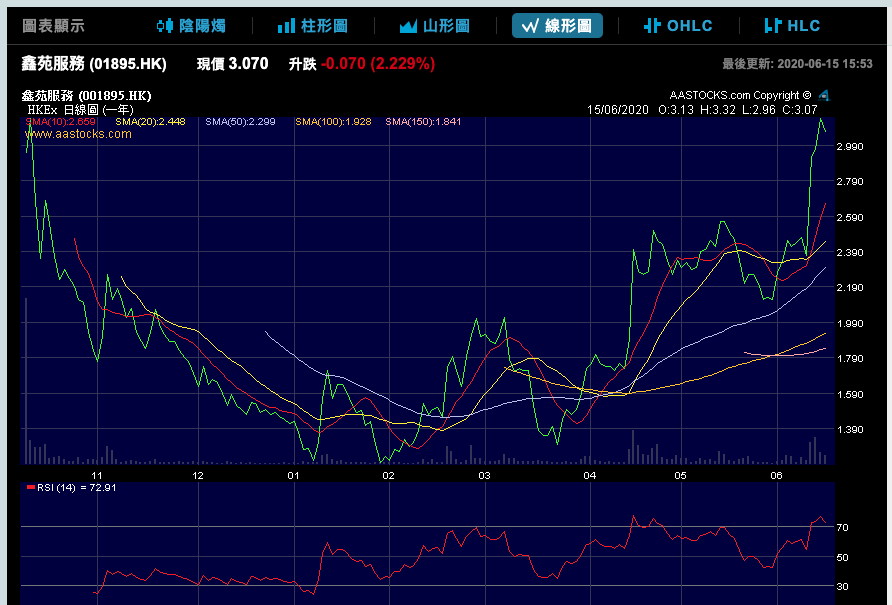
Task: Click the OHLC bars icon
Action: (652, 26)
